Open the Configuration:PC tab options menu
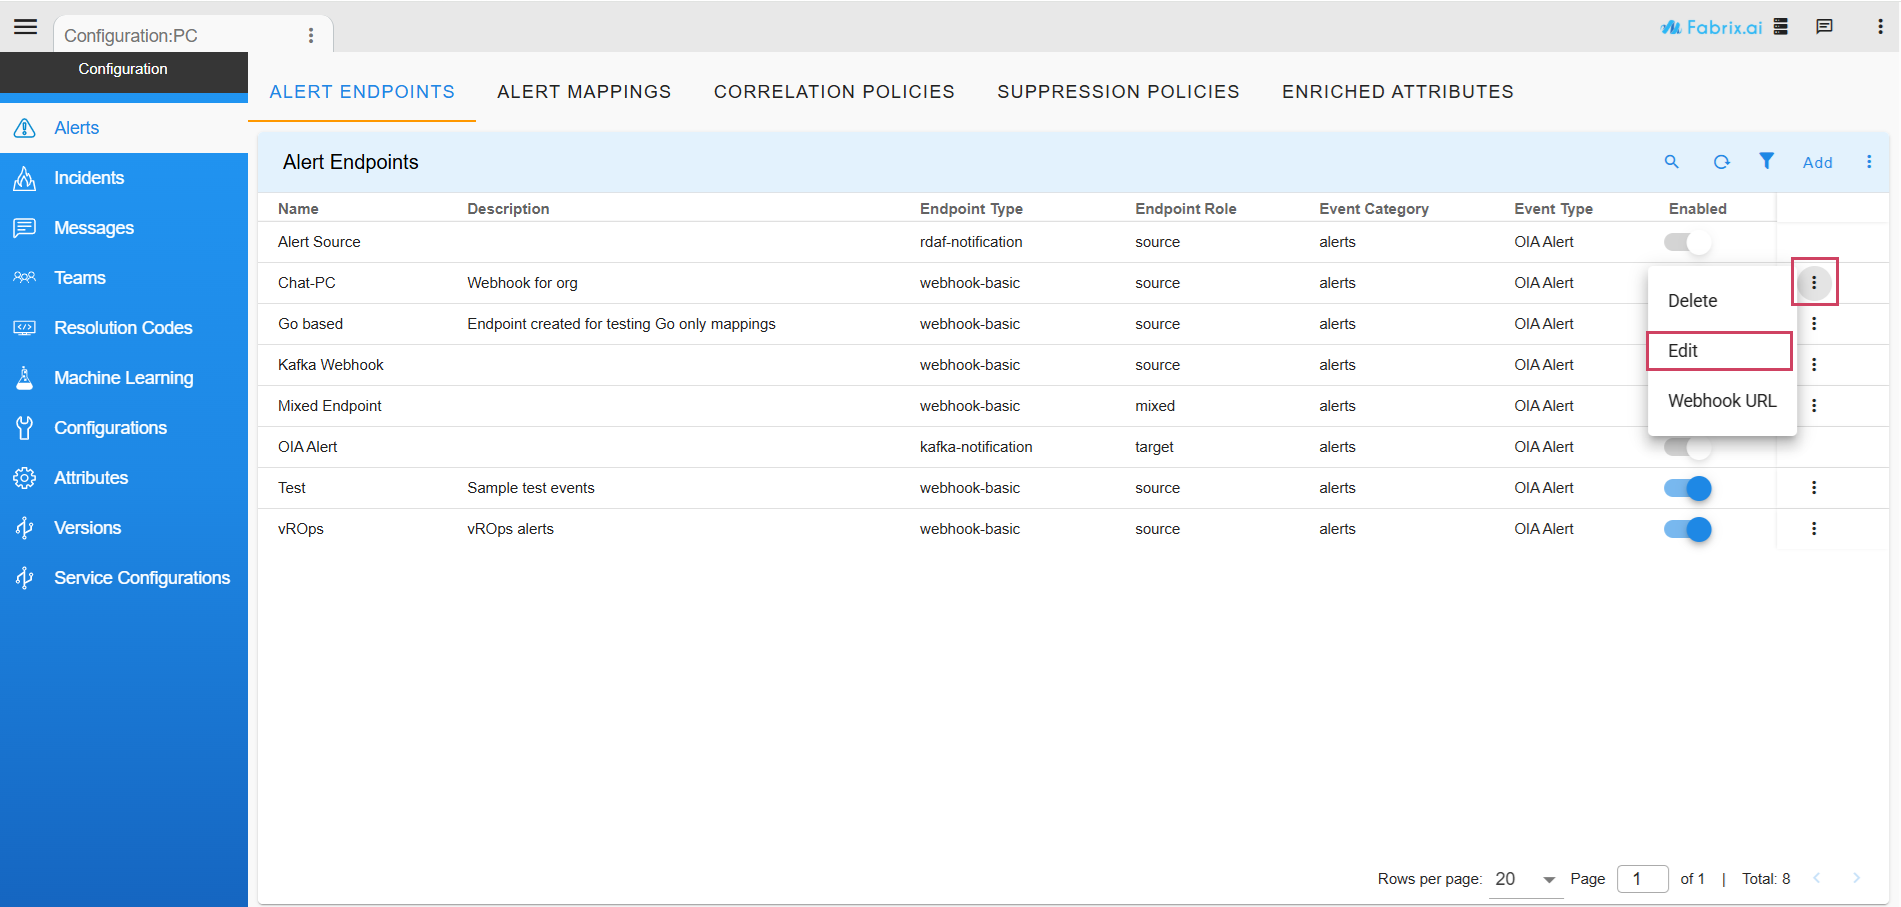 click(311, 36)
